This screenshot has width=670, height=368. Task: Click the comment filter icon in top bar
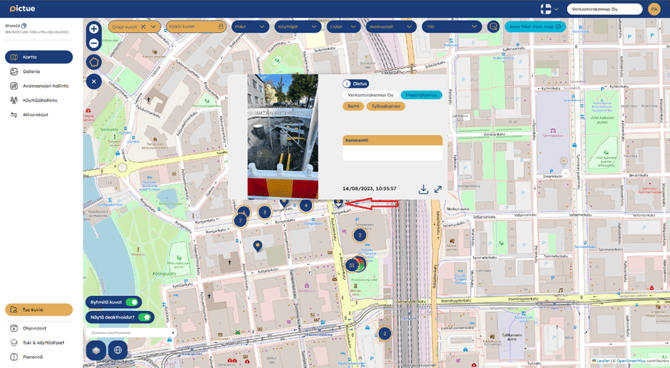(x=493, y=26)
